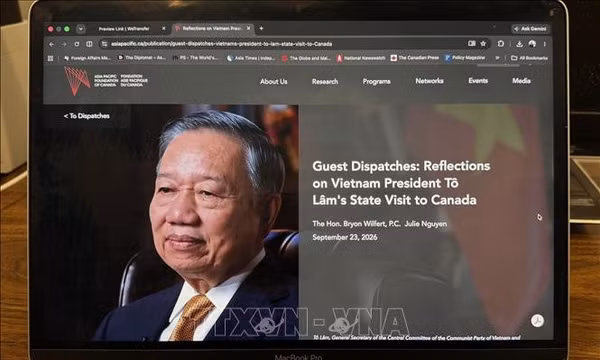Open the Networks menu
Viewport: 600px width, 360px height.
pyautogui.click(x=429, y=81)
